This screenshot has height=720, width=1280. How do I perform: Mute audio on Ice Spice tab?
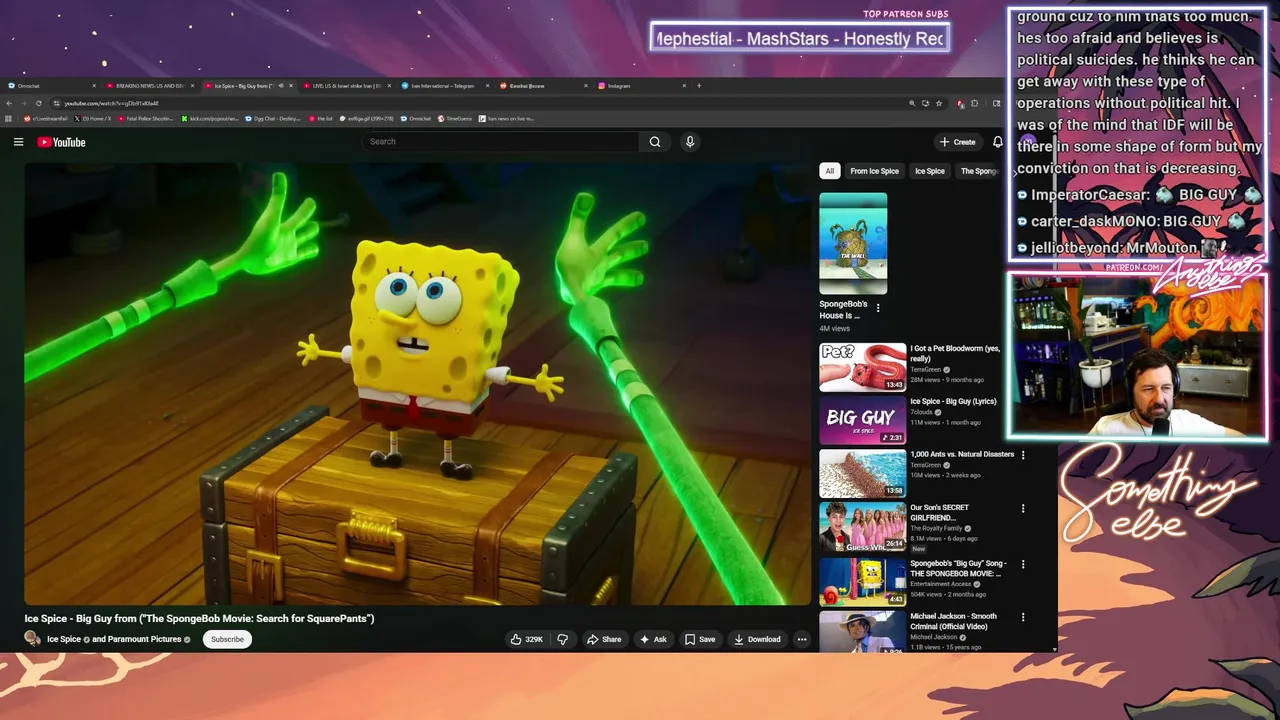280,86
